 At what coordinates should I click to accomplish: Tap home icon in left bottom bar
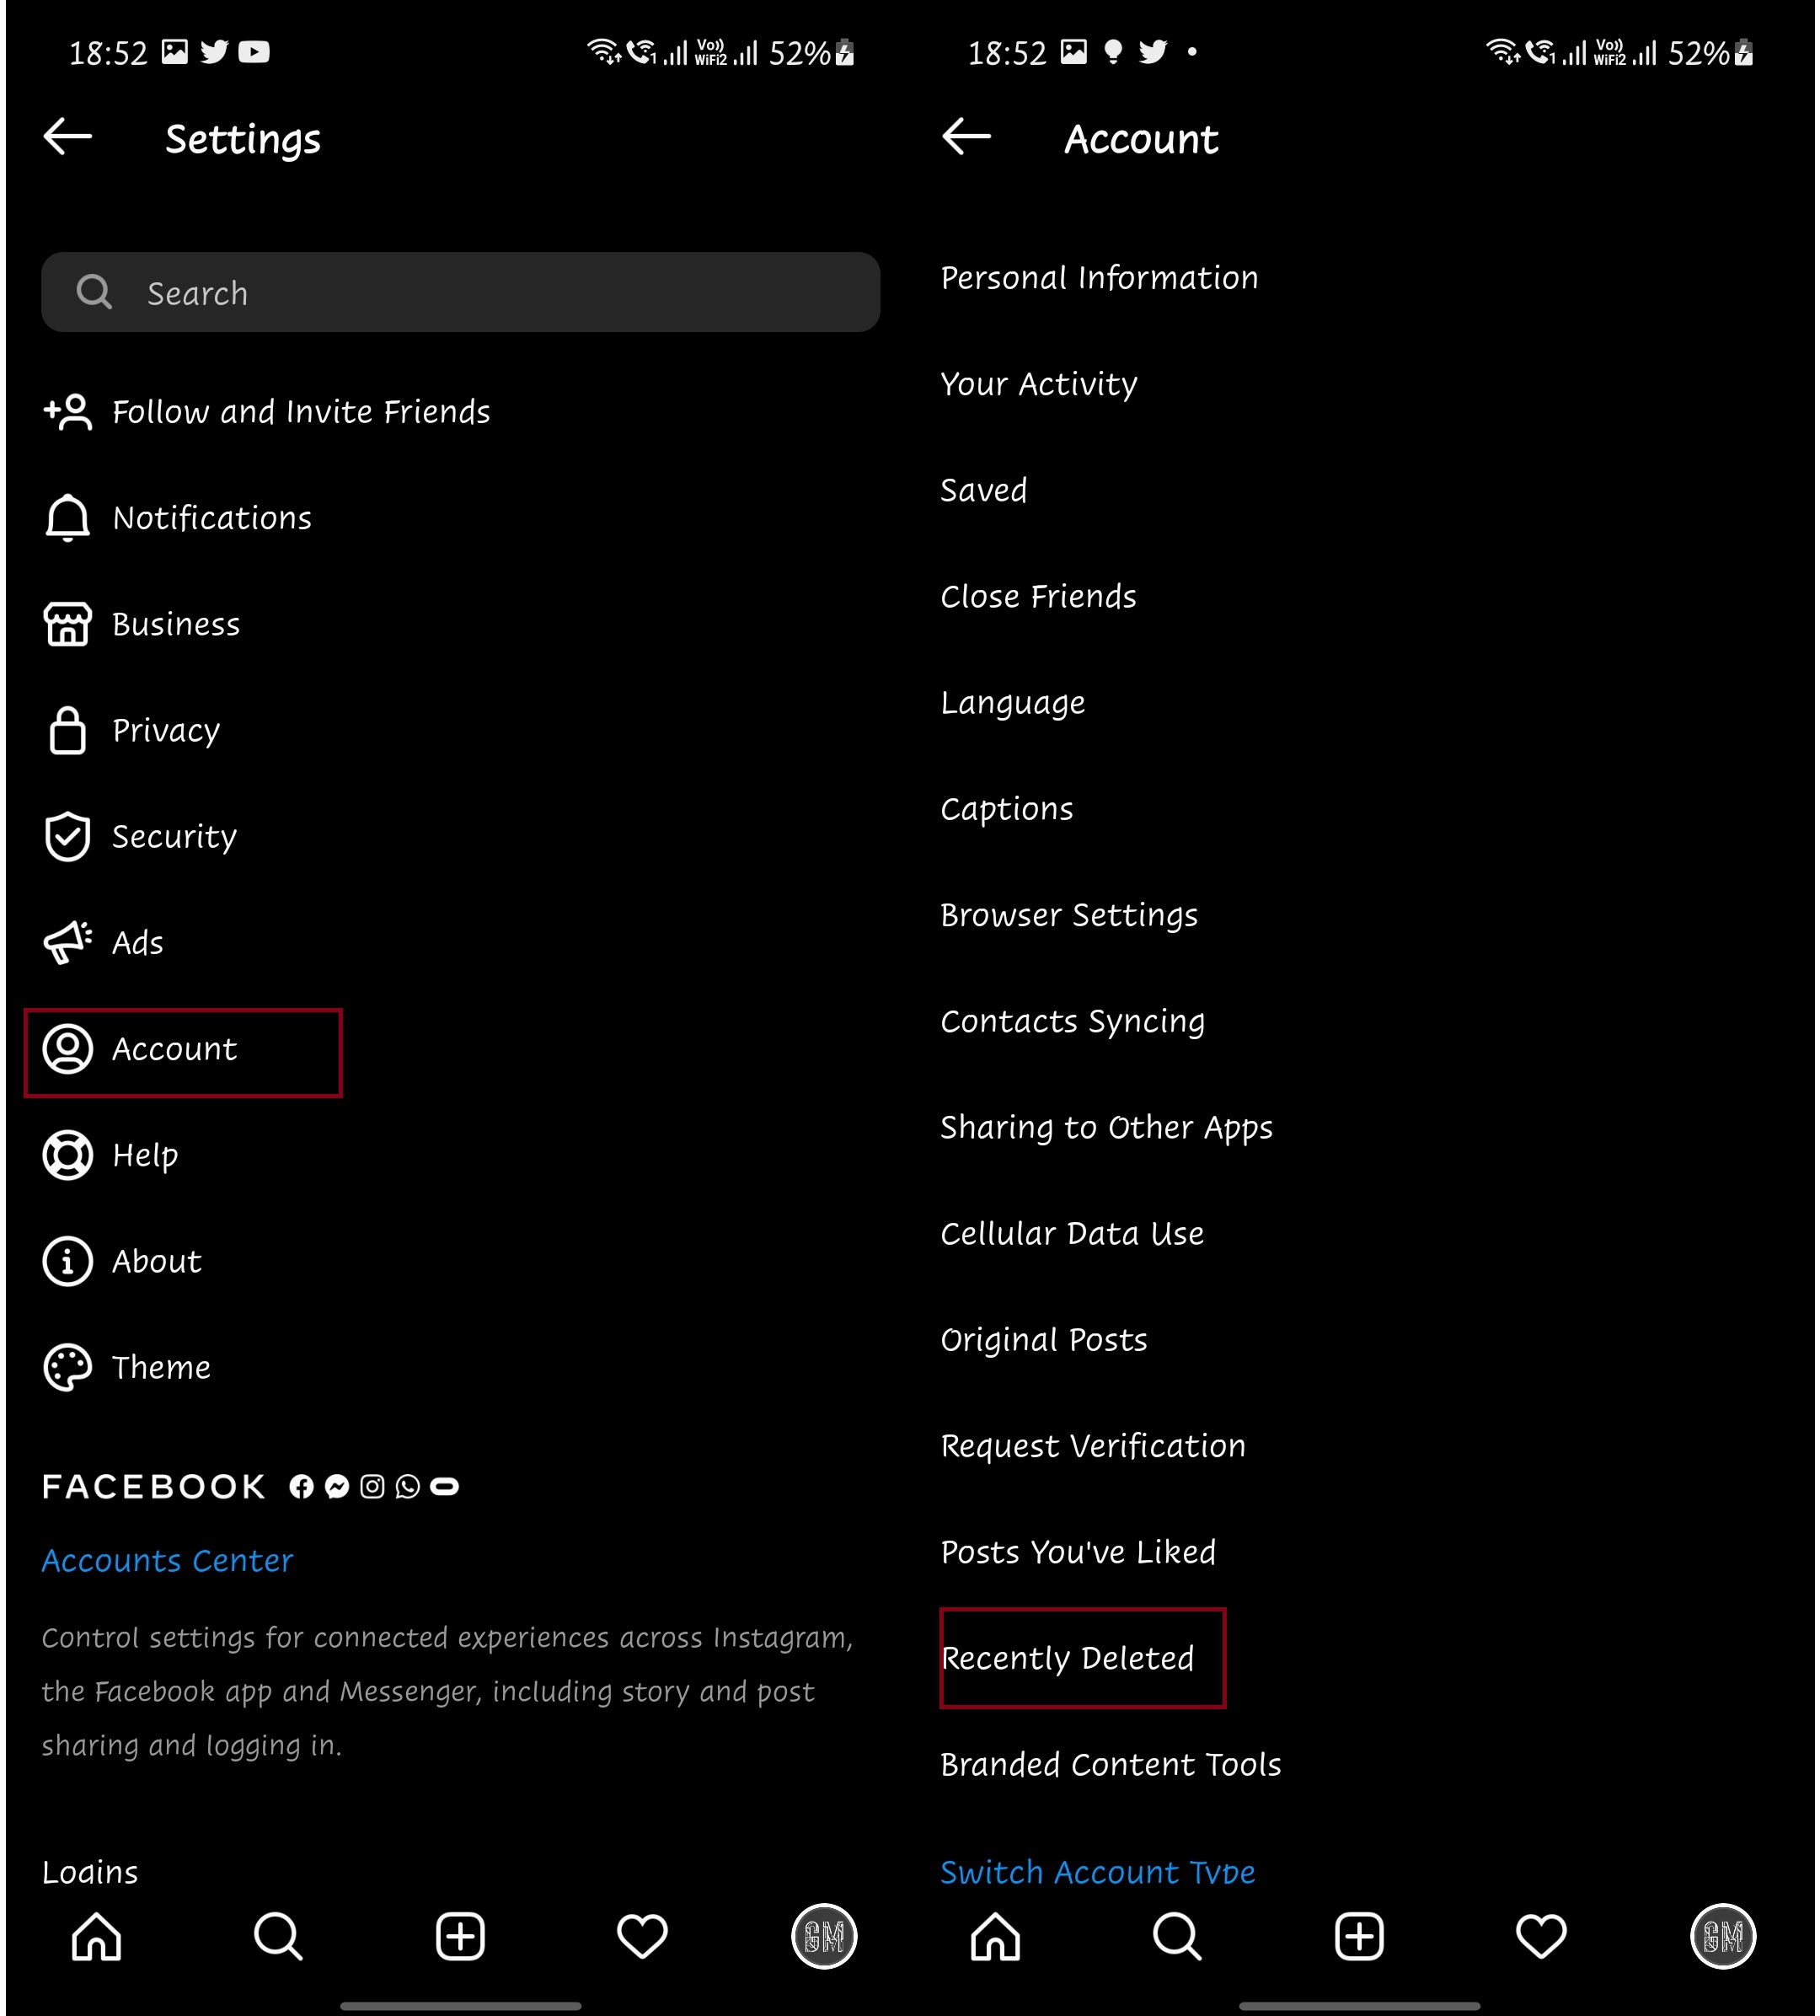[97, 1938]
